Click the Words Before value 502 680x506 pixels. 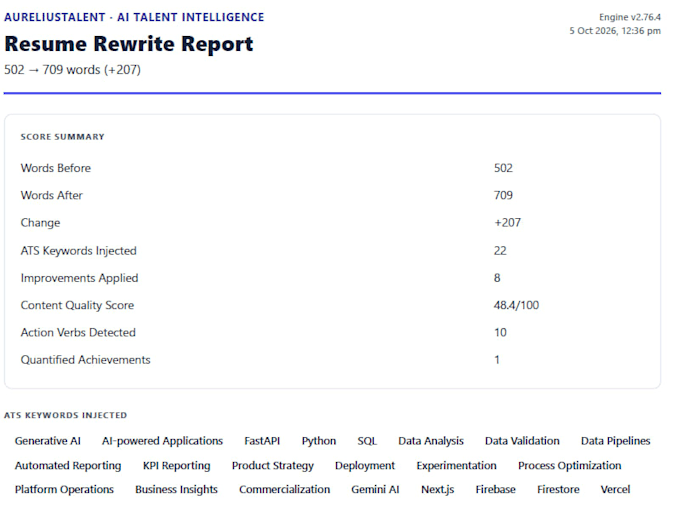[x=503, y=168]
